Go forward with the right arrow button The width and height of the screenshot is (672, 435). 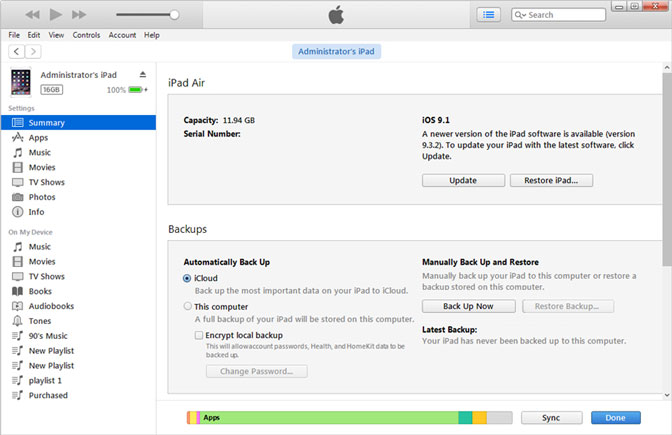click(x=33, y=52)
